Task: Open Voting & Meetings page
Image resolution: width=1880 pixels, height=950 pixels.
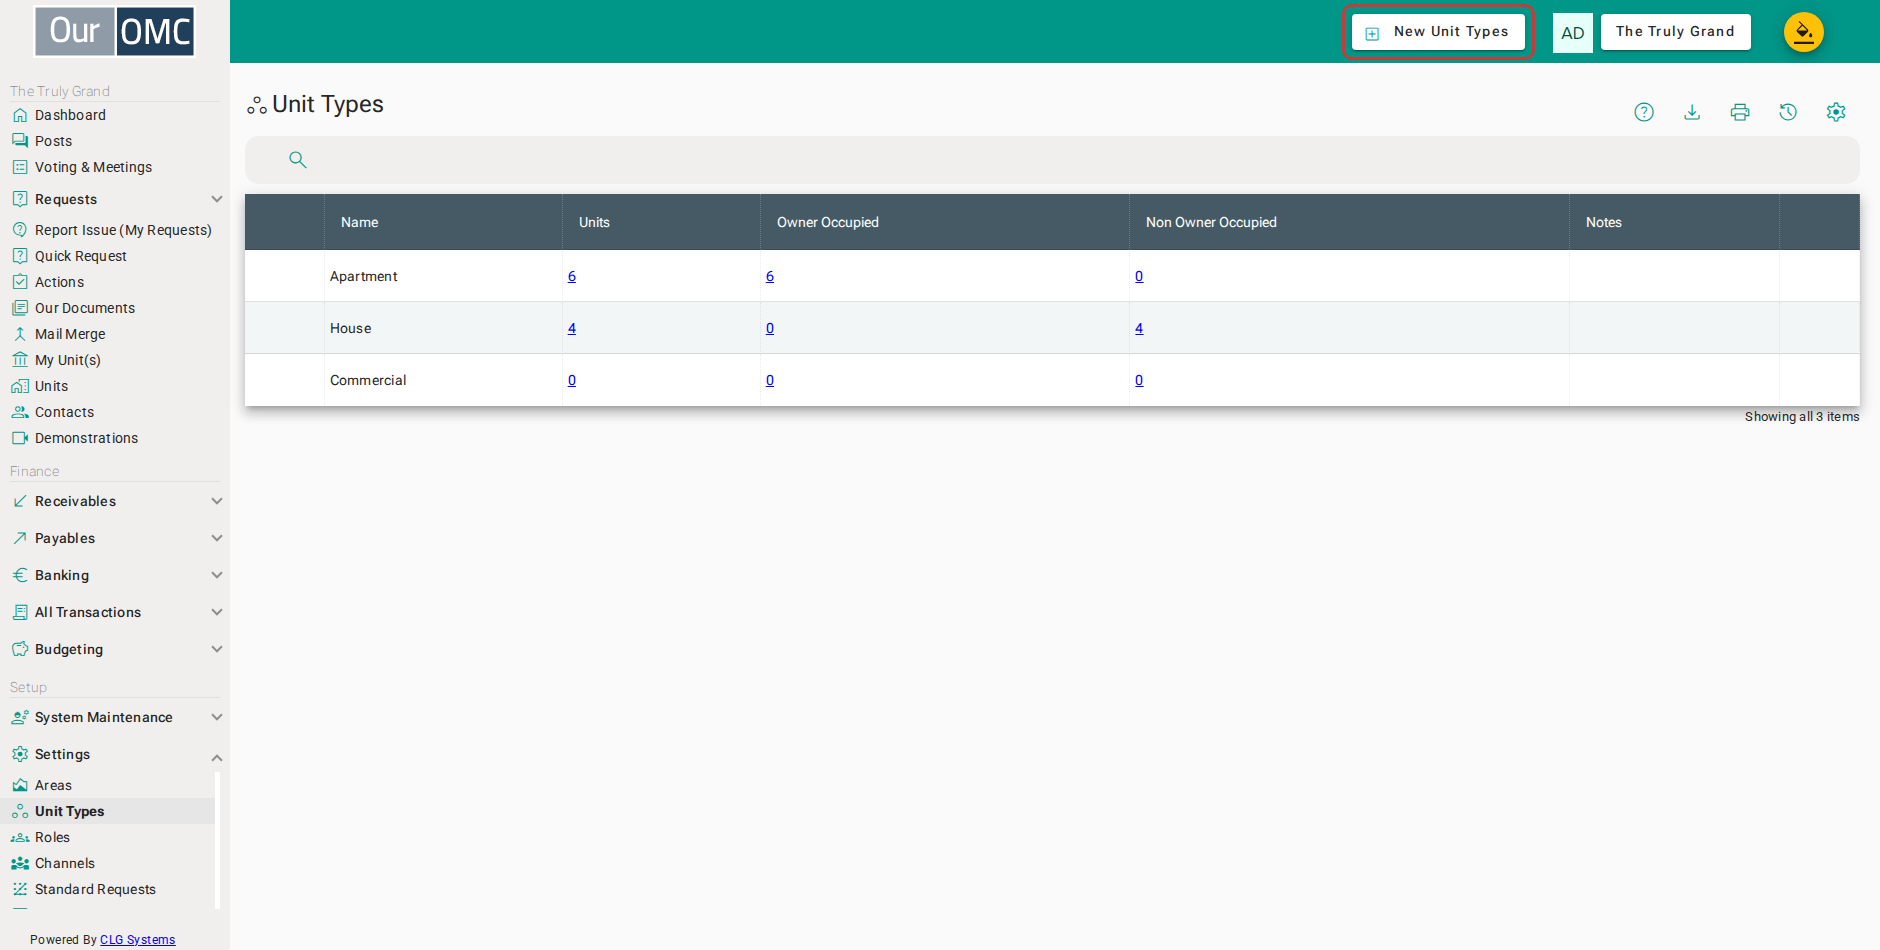Action: point(93,167)
